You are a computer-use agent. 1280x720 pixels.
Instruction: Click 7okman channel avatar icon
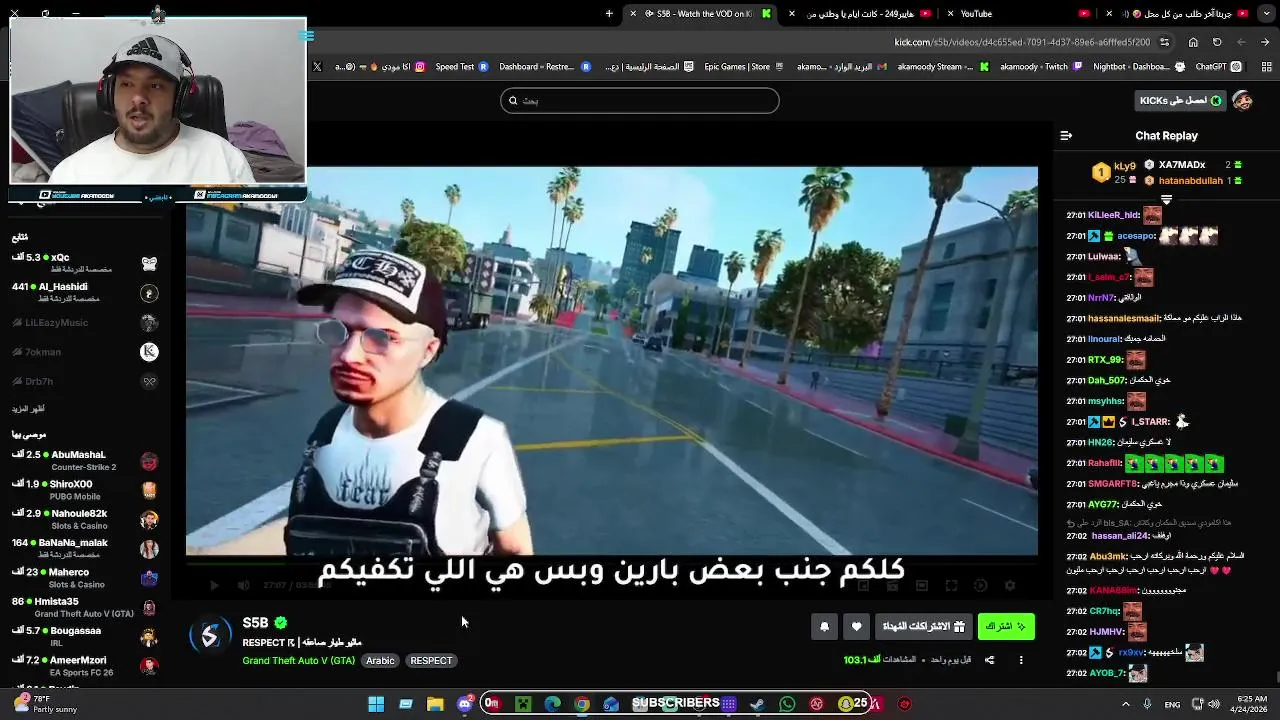tap(149, 352)
